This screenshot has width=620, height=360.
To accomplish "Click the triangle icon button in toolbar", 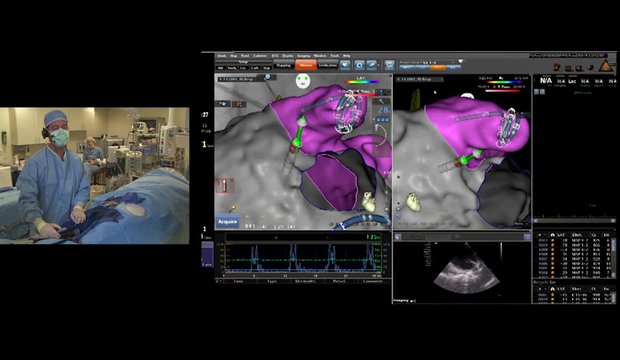I will click(x=359, y=64).
